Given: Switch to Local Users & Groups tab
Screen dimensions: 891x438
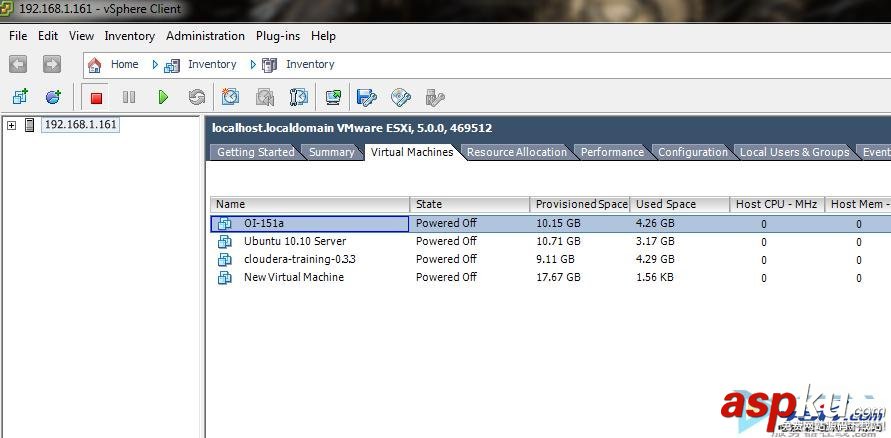Looking at the screenshot, I should click(x=794, y=152).
